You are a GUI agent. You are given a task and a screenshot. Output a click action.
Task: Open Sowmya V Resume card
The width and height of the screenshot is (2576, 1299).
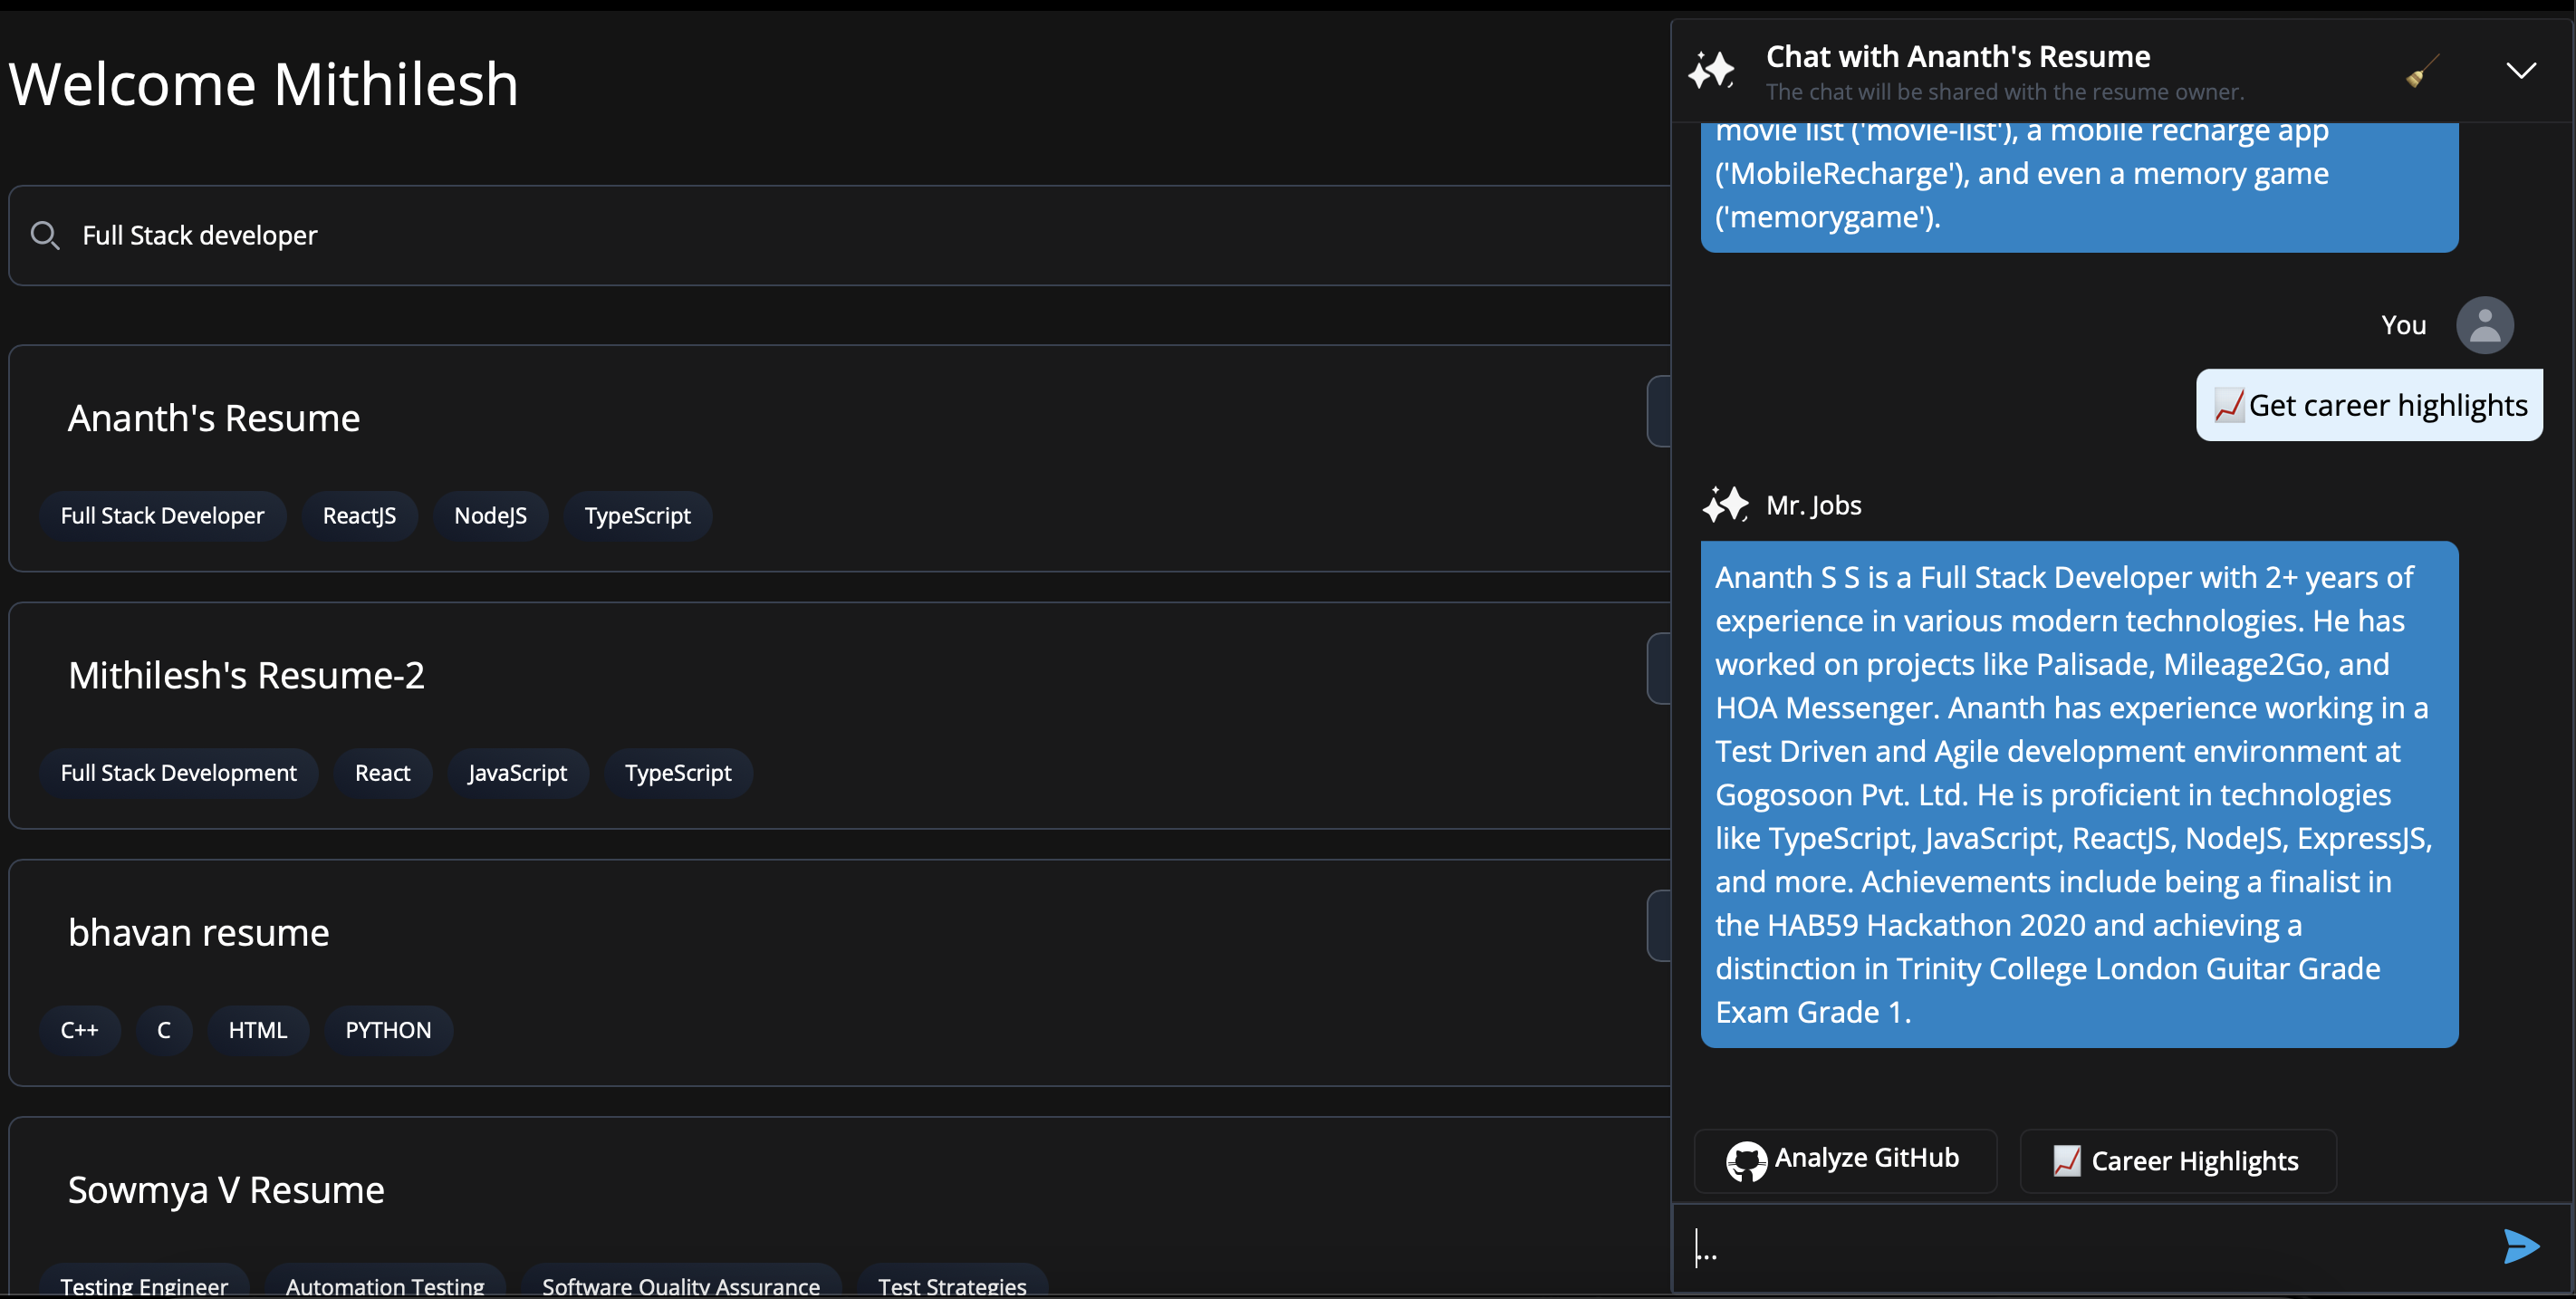226,1190
